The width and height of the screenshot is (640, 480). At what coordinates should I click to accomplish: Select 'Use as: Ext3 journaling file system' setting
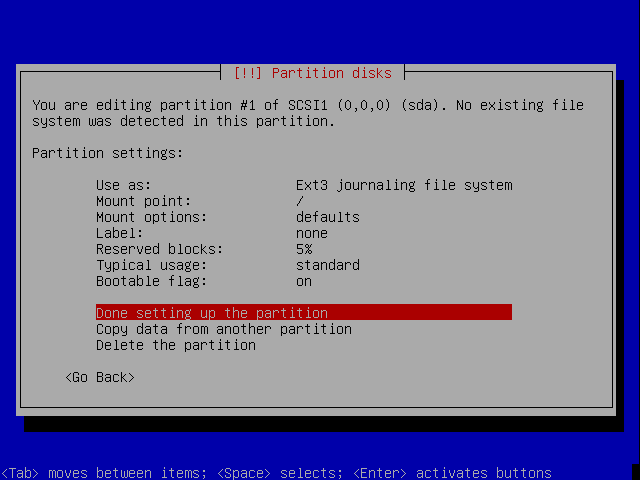[x=304, y=185]
